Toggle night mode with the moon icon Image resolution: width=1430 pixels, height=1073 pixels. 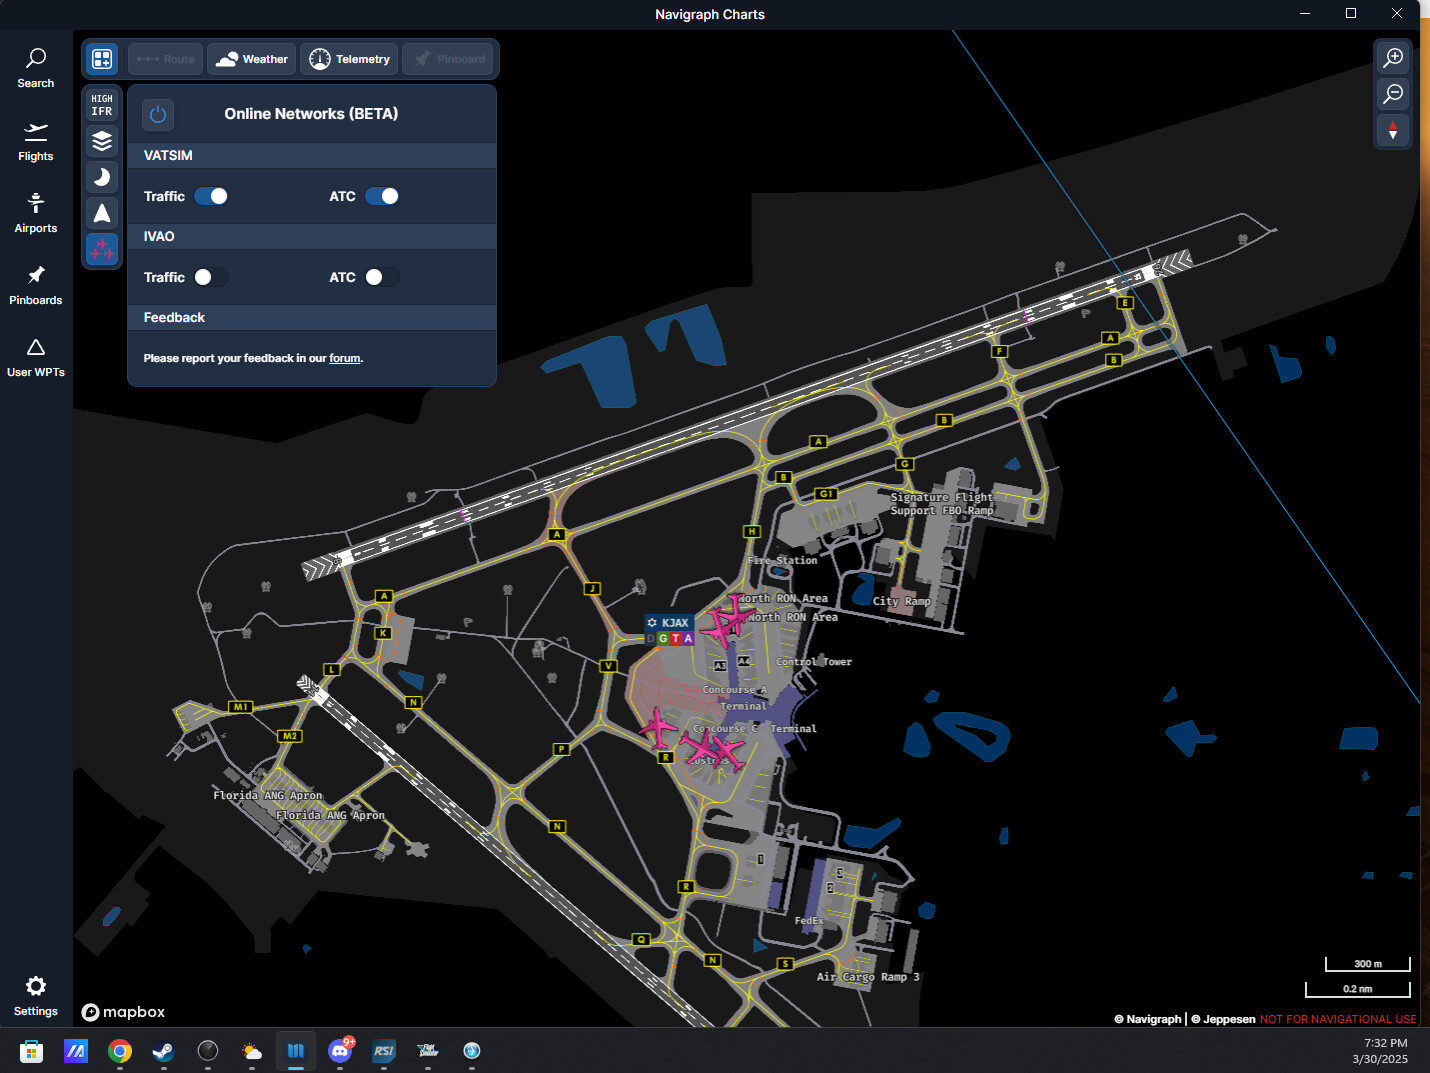(x=102, y=177)
